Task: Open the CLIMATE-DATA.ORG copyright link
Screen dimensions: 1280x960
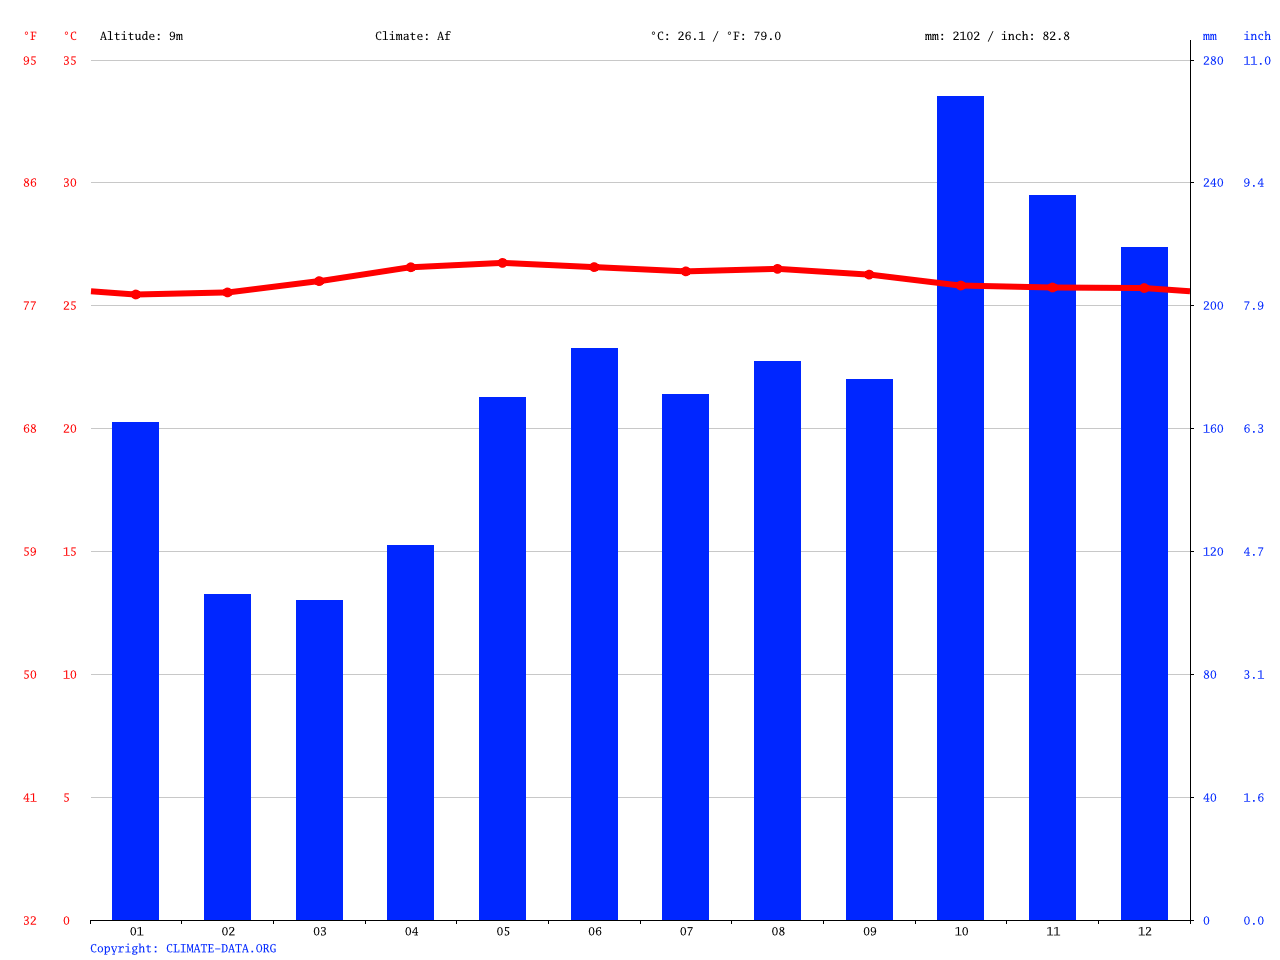Action: coord(183,948)
